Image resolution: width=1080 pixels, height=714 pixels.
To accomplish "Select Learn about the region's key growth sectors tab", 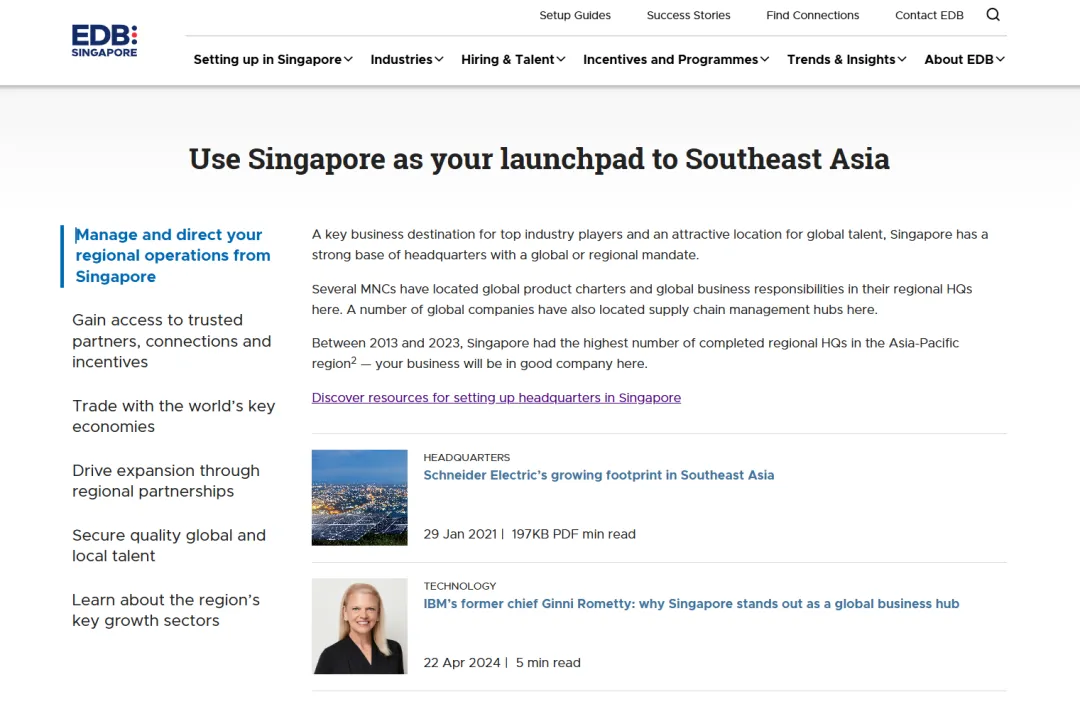I will [x=166, y=610].
